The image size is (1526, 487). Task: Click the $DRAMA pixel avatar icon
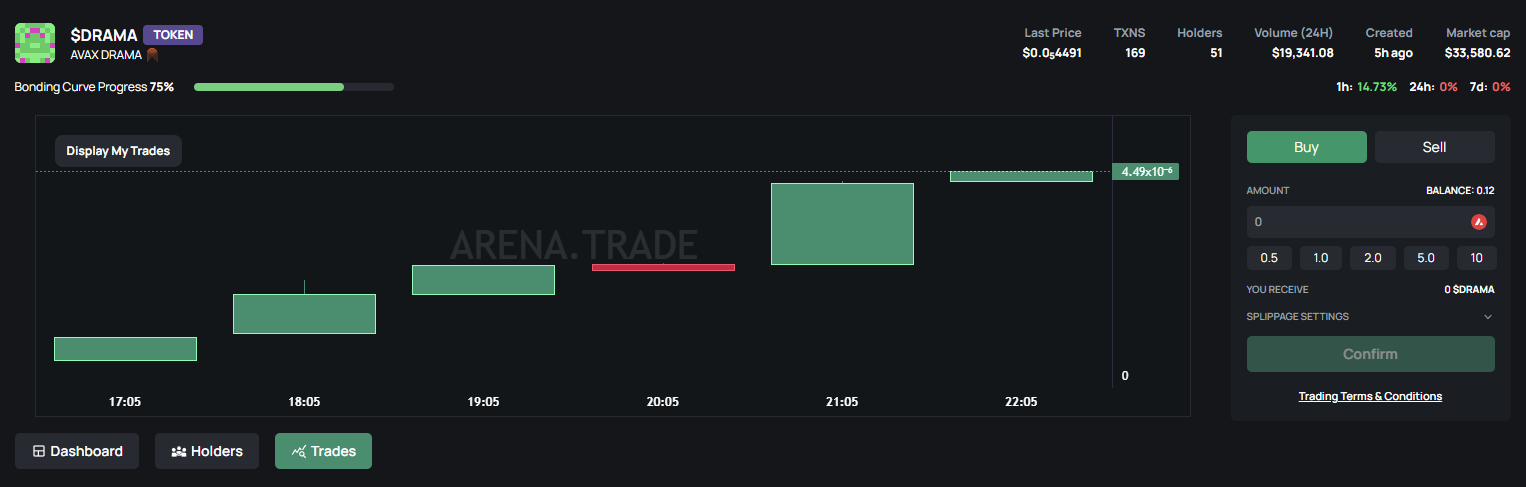34,43
